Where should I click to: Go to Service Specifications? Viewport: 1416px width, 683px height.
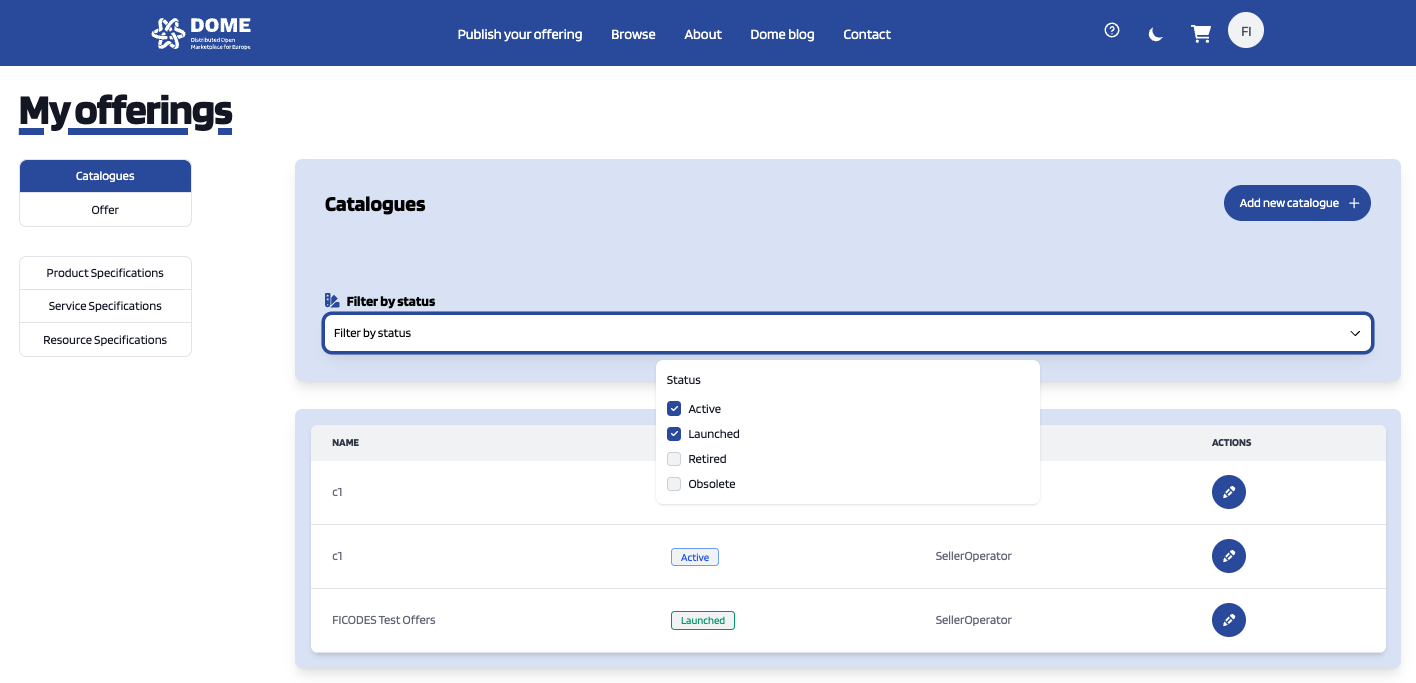(105, 306)
